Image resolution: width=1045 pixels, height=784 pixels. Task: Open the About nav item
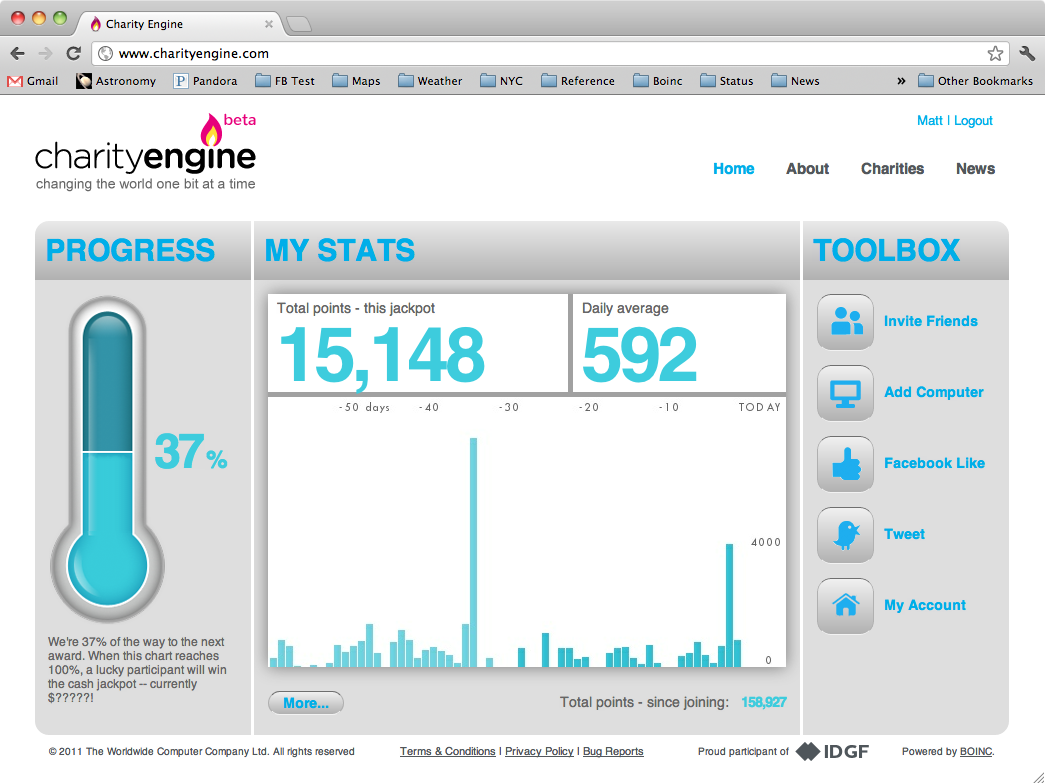[x=808, y=169]
